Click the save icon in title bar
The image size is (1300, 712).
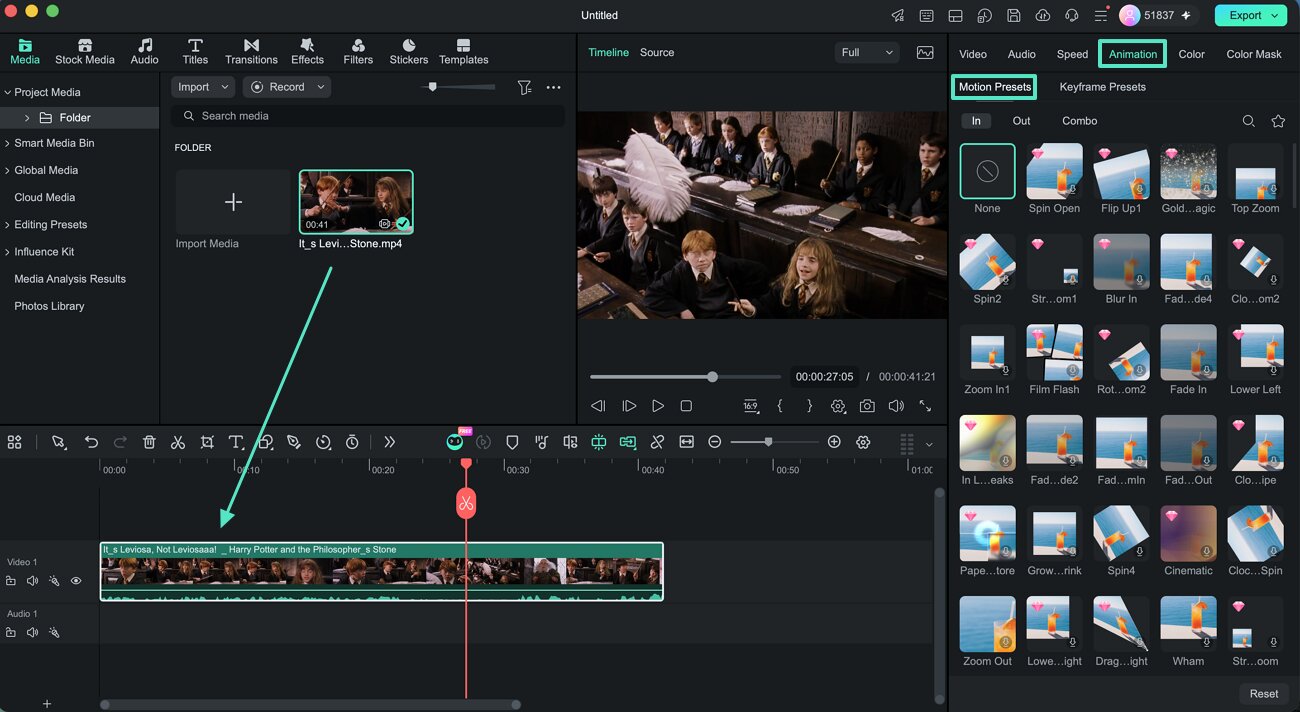(x=1014, y=15)
